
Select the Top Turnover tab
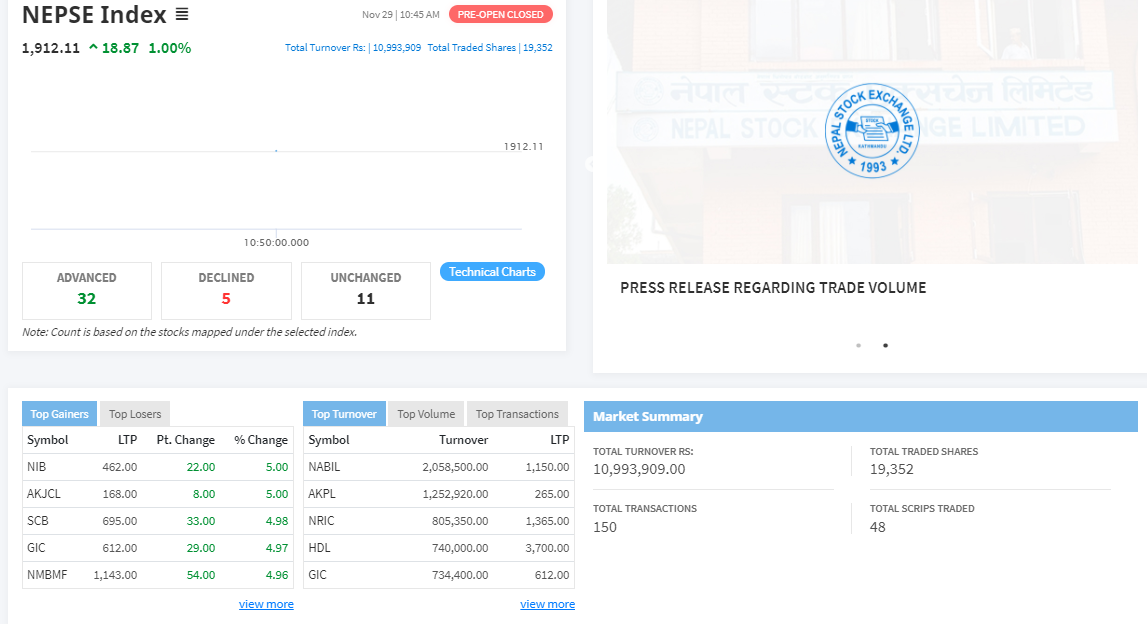pos(344,414)
